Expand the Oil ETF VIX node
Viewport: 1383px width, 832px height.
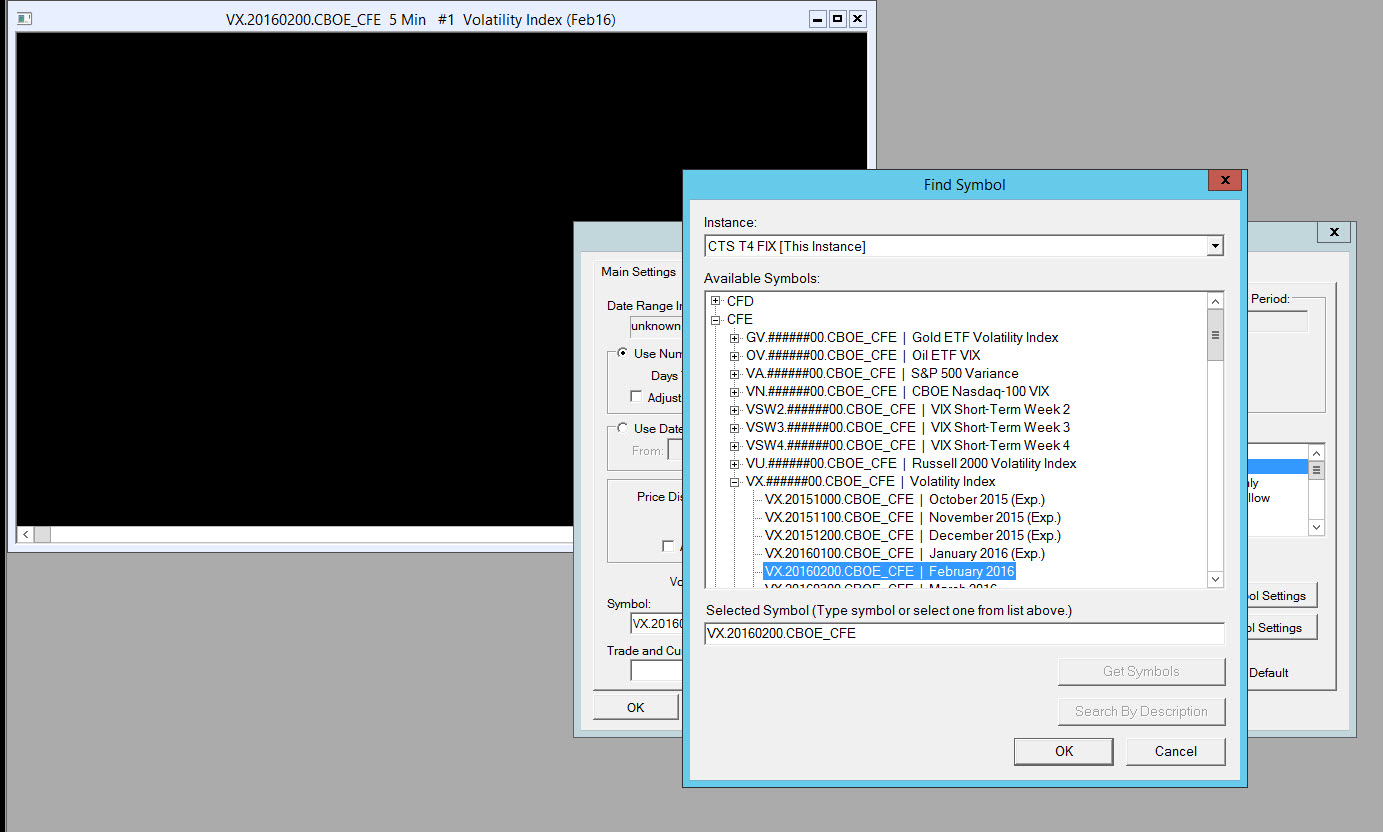pos(735,355)
